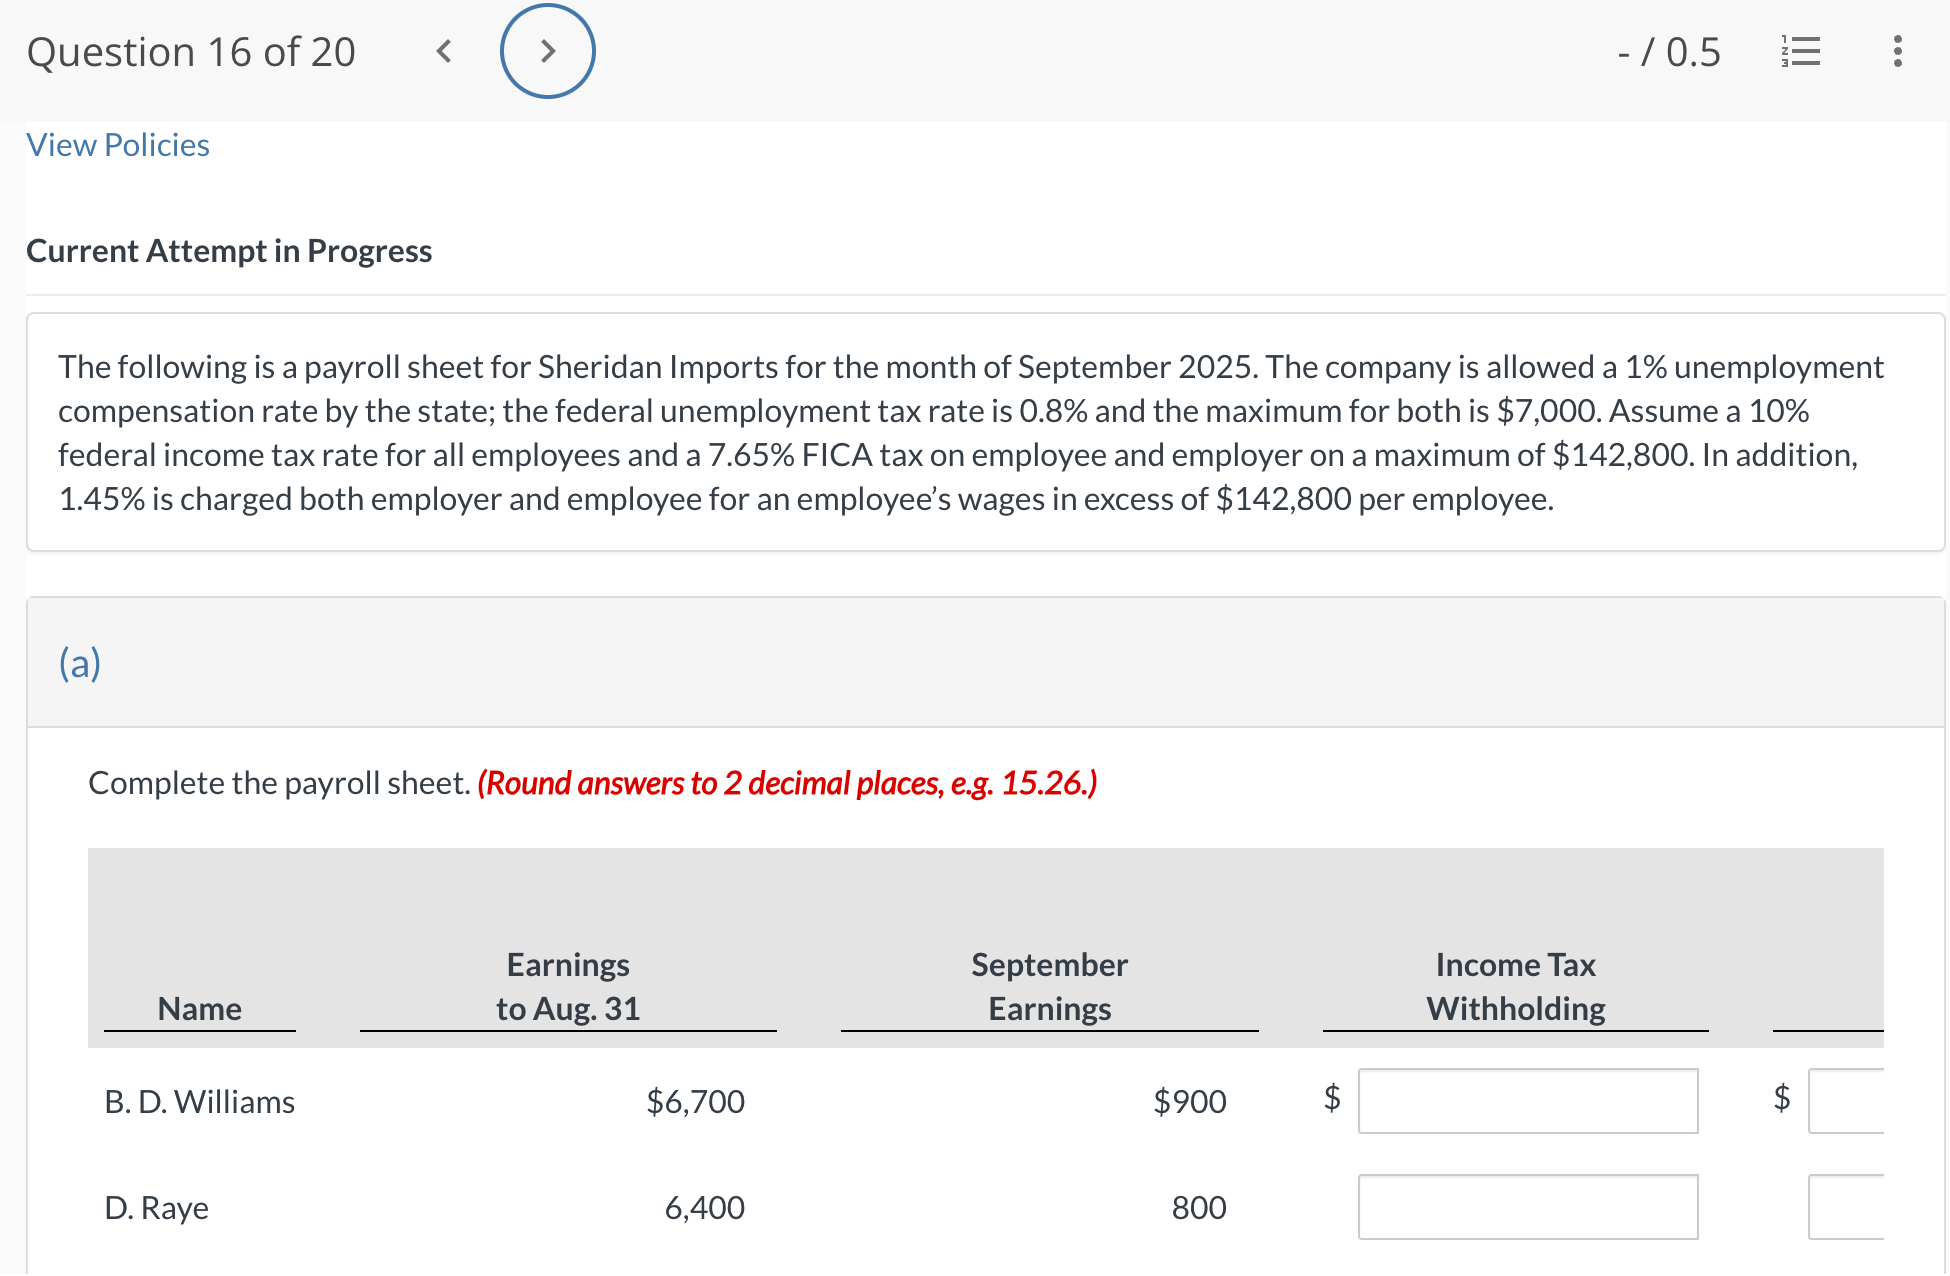Click Income Tax Withholding field for D. Raye
The height and width of the screenshot is (1276, 1950).
tap(1528, 1207)
